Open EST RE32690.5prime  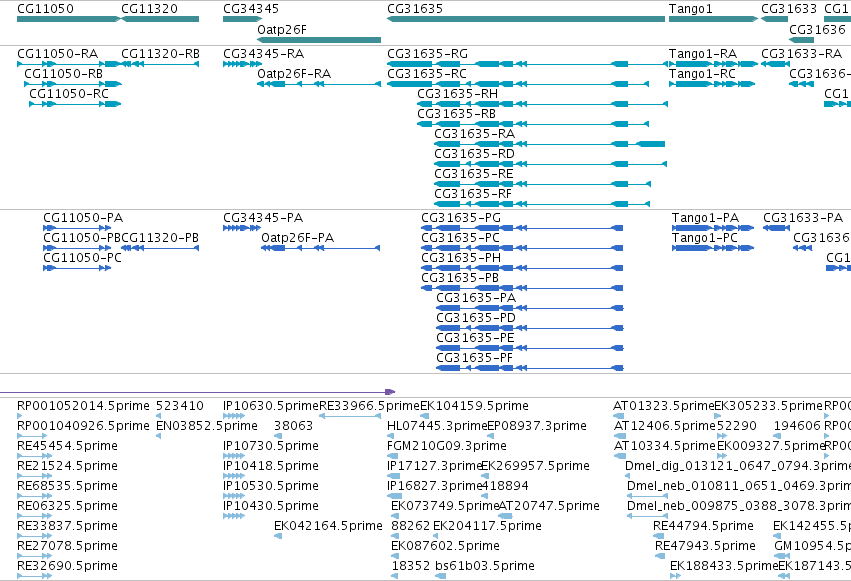pos(67,567)
